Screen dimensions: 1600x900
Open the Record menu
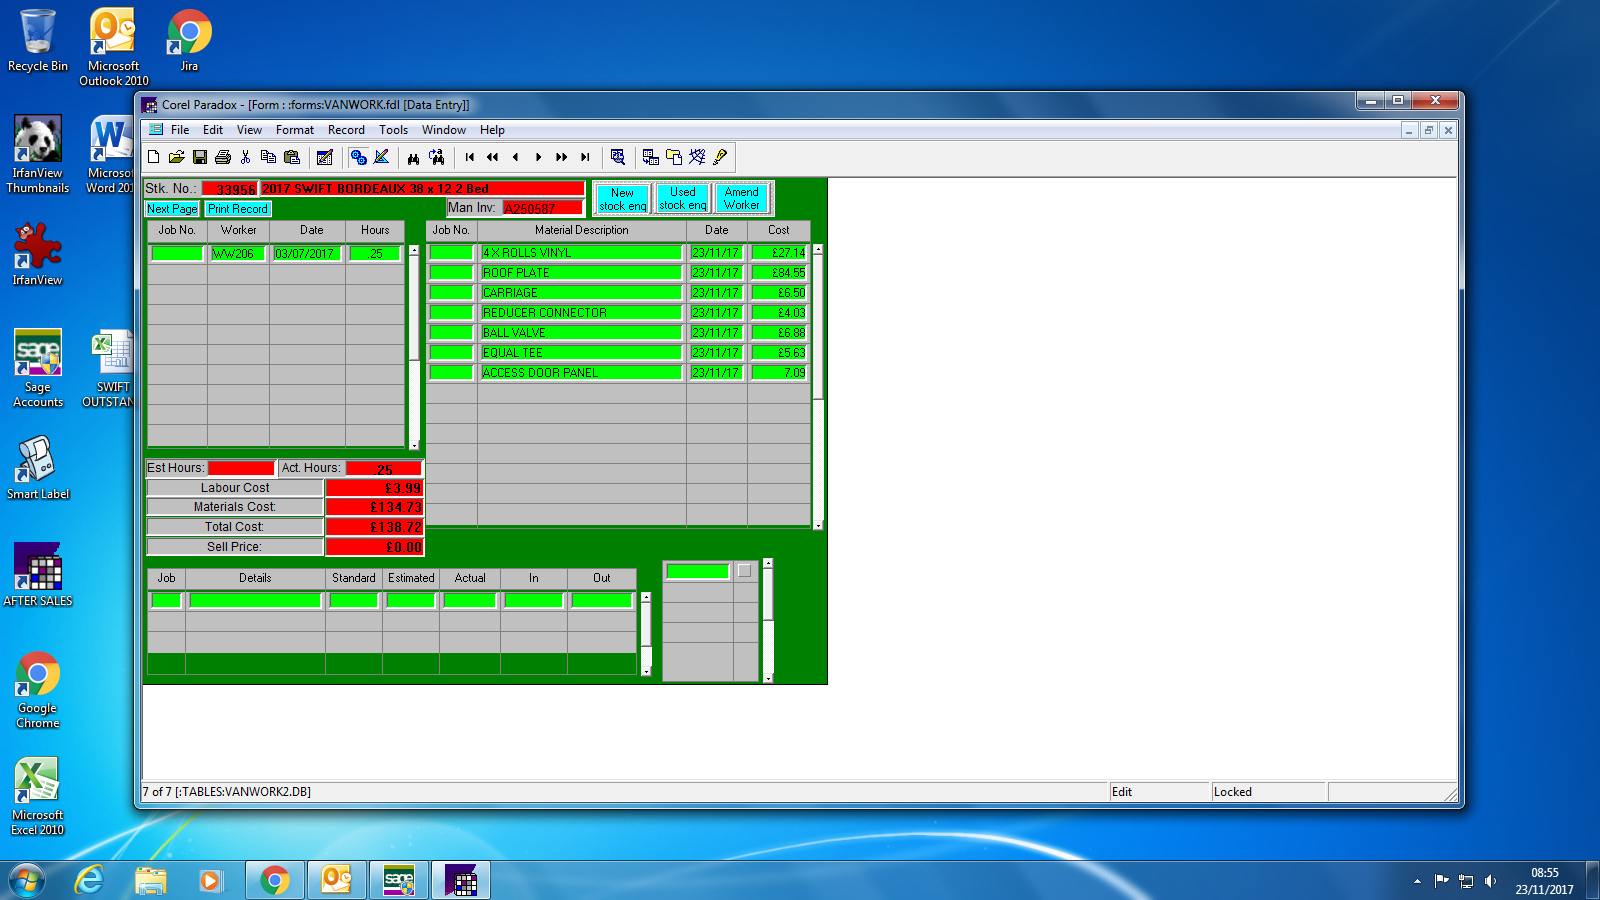tap(346, 130)
